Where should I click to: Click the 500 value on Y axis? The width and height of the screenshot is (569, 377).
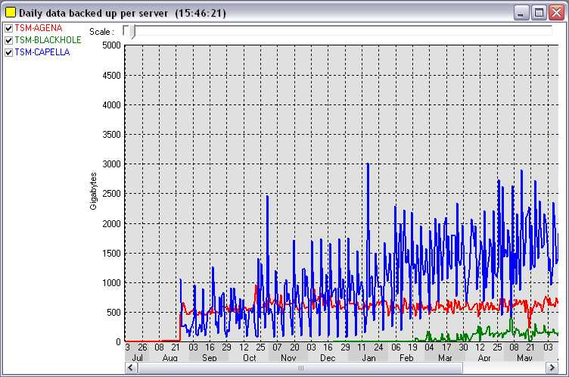click(114, 312)
